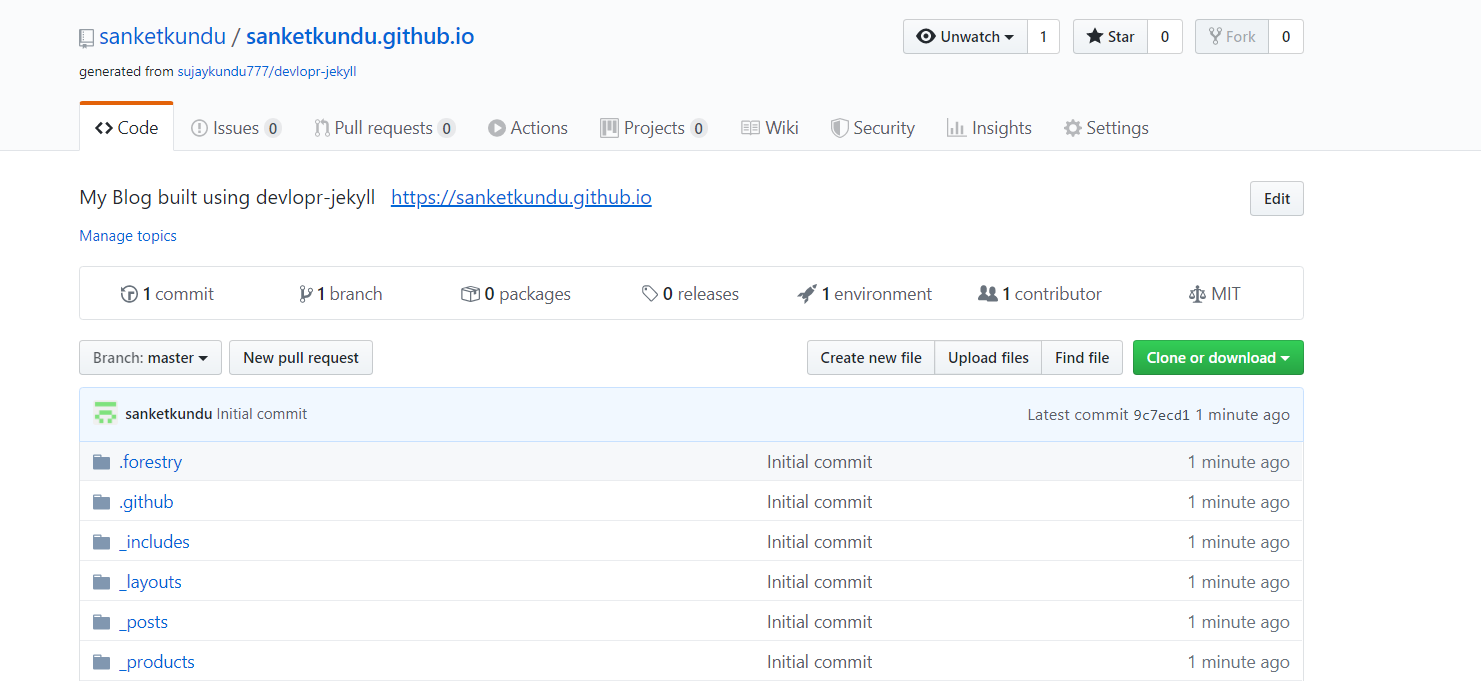Click the MIT license scales icon
The width and height of the screenshot is (1481, 681).
tap(1197, 293)
